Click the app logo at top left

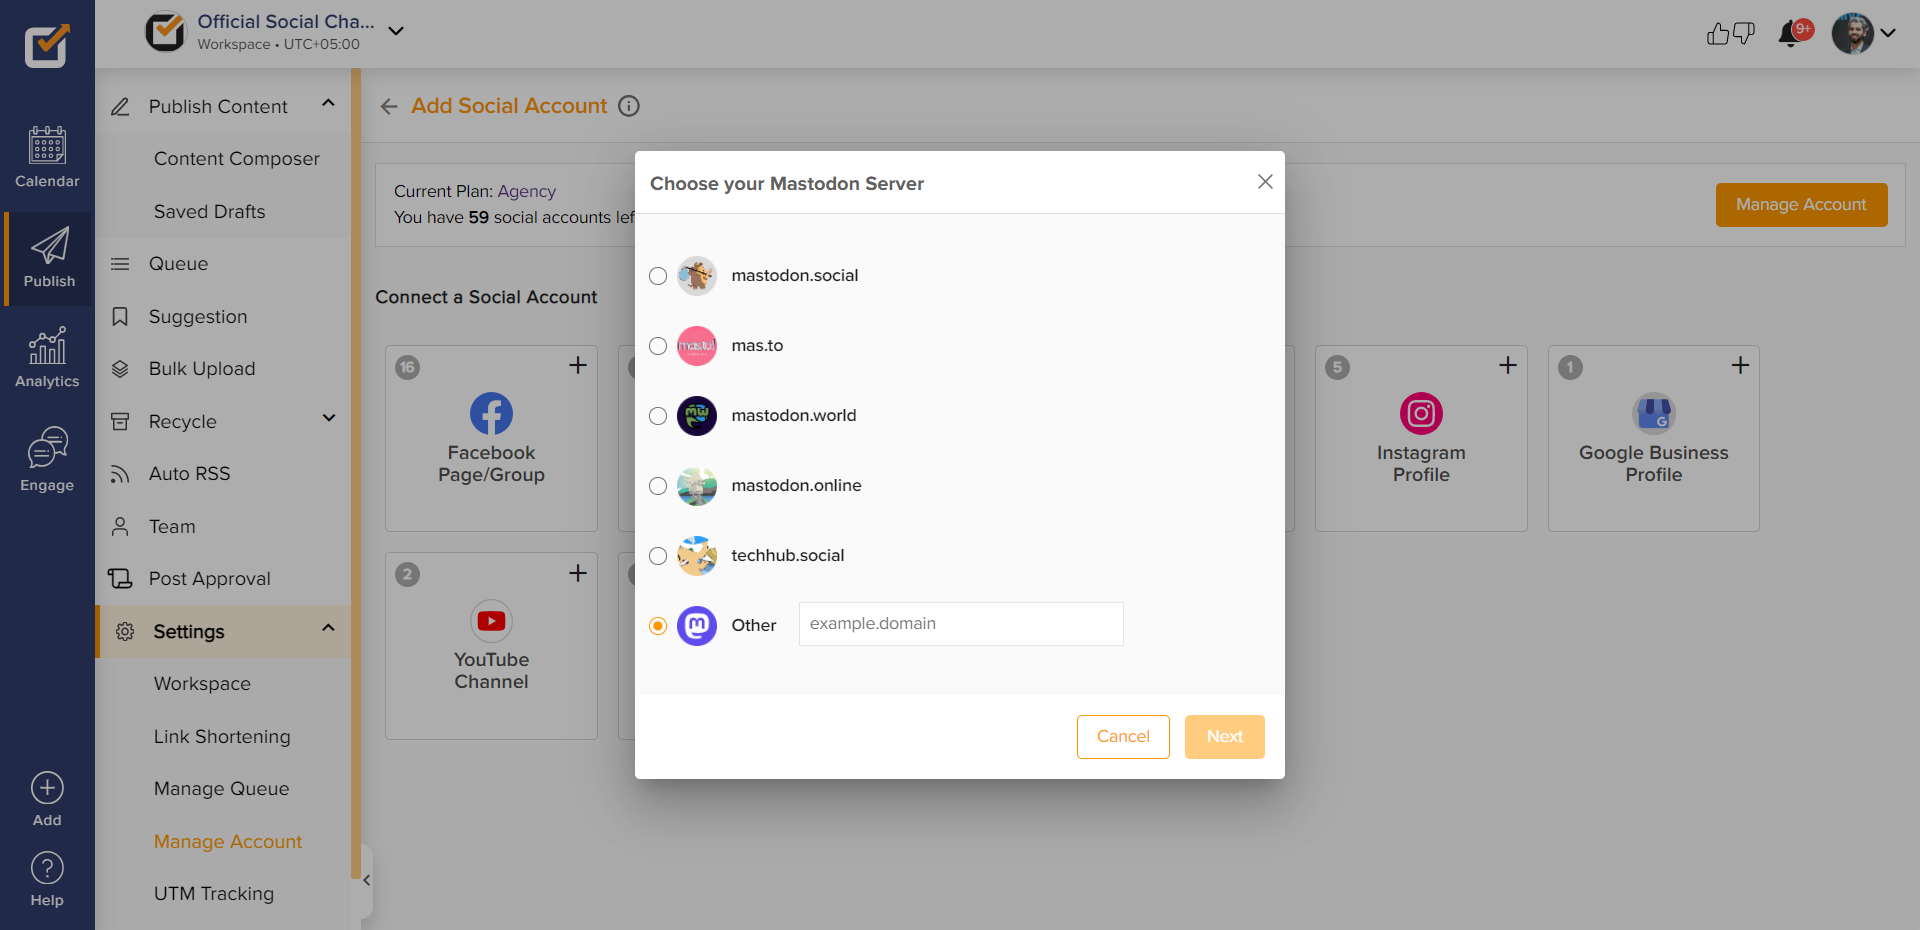coord(47,45)
